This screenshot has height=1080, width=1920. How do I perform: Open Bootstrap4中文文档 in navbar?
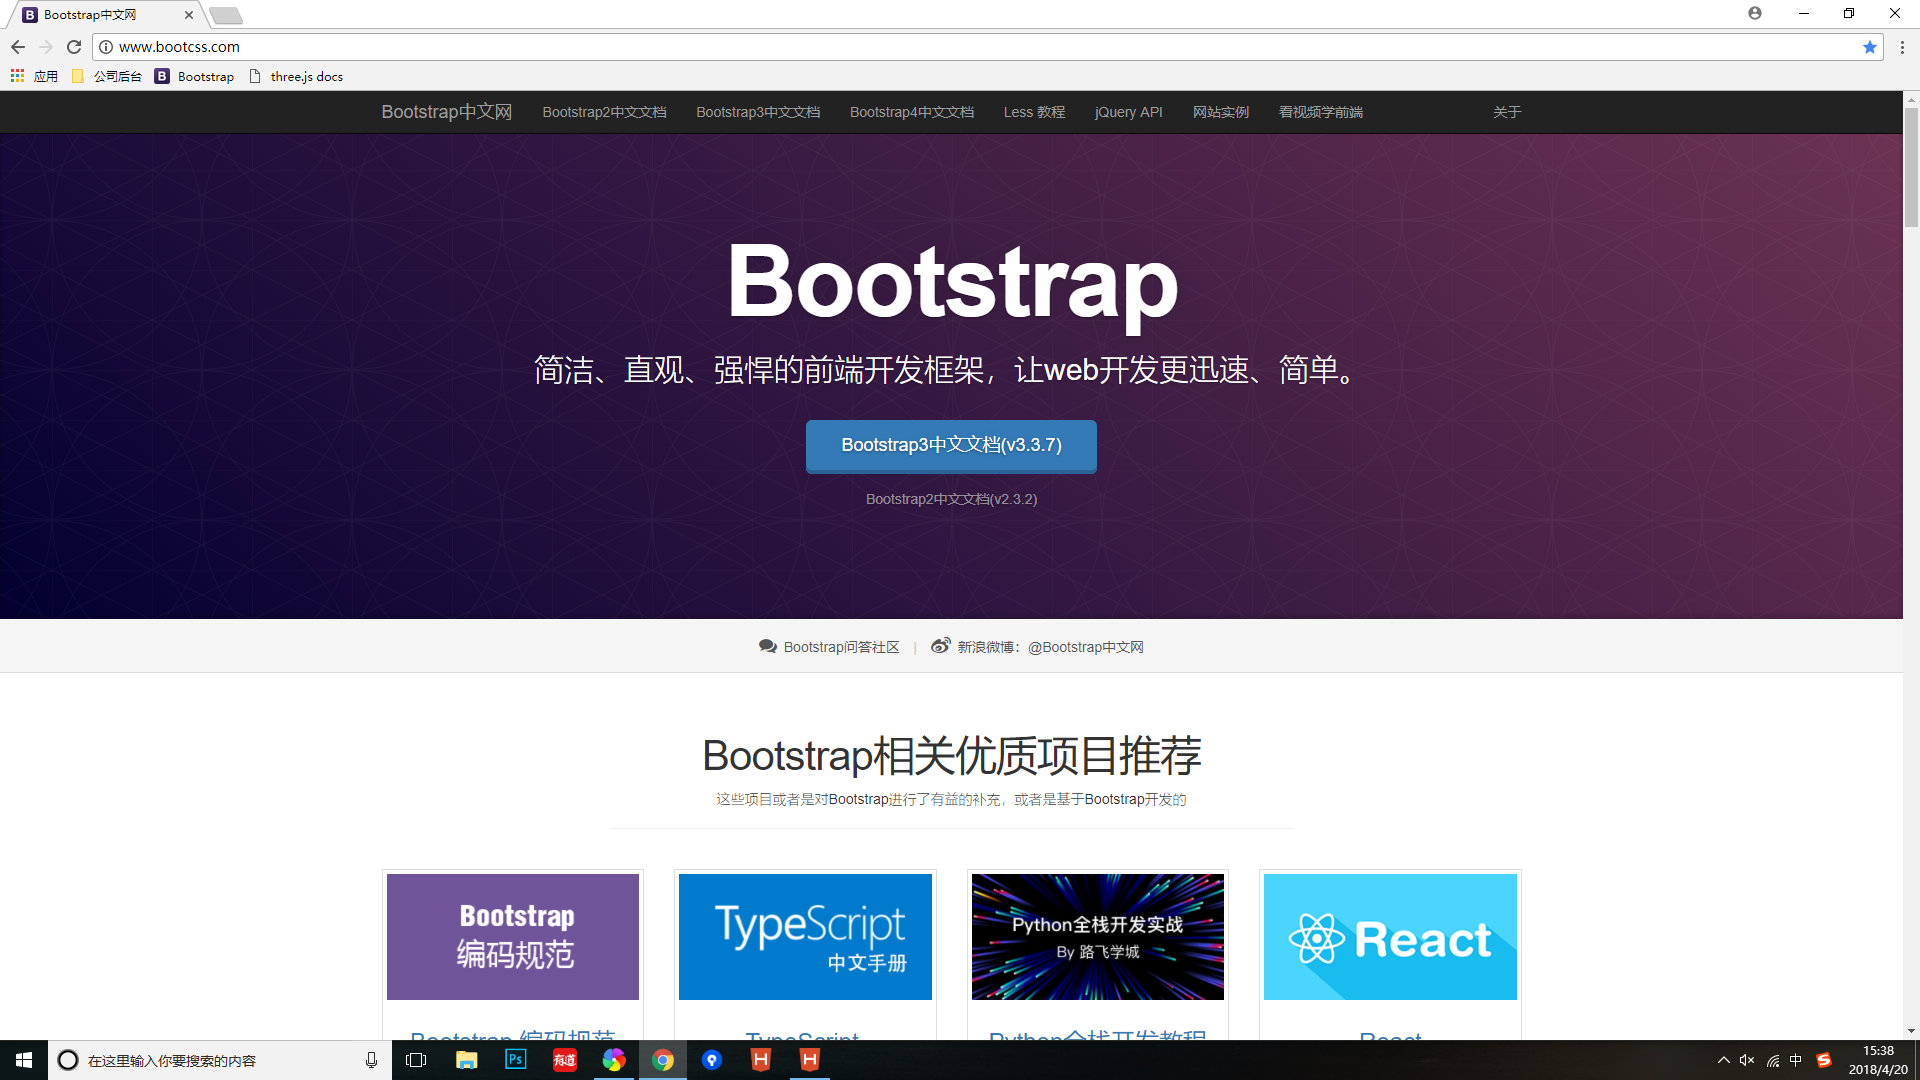click(912, 112)
